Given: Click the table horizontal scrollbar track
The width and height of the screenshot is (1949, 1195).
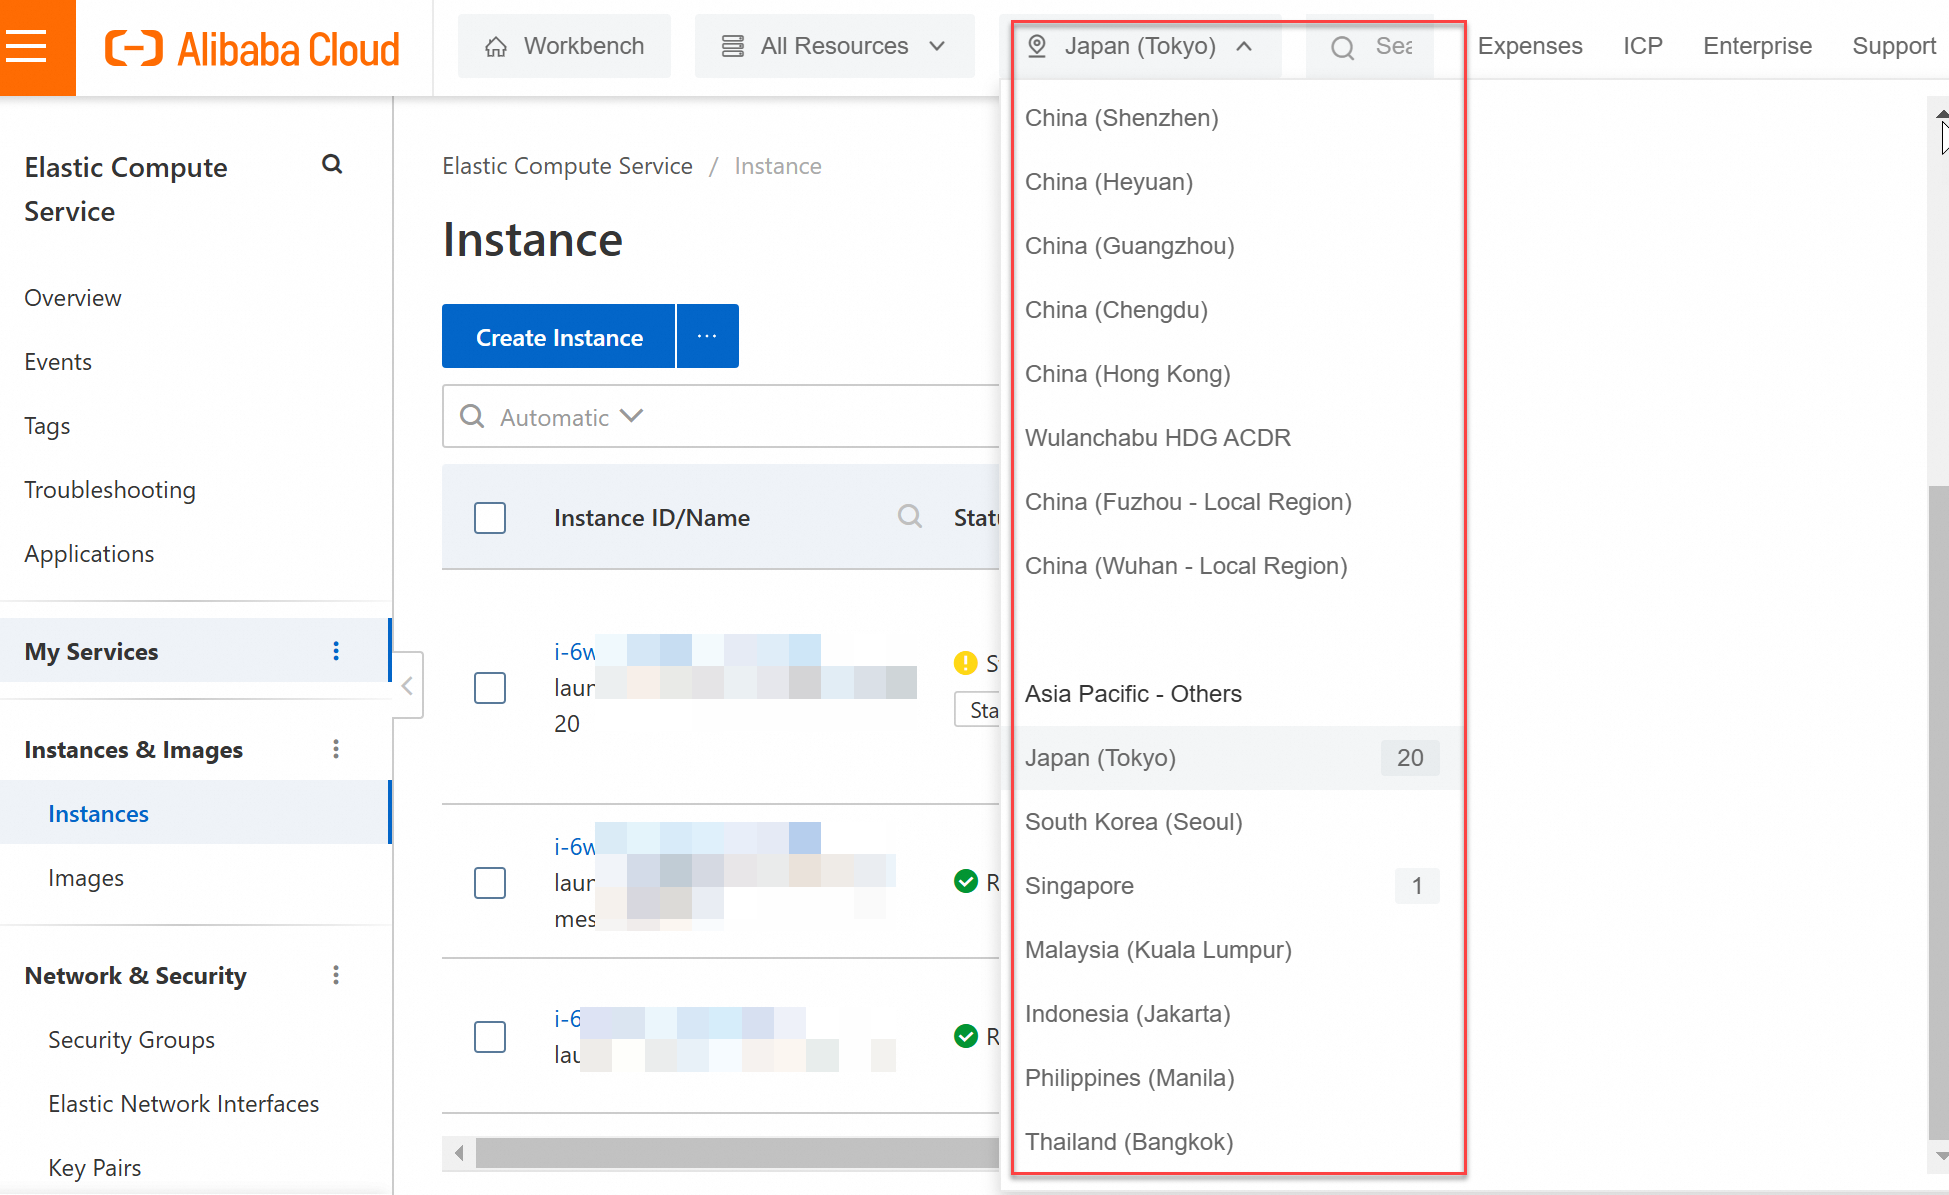Looking at the screenshot, I should pos(737,1153).
